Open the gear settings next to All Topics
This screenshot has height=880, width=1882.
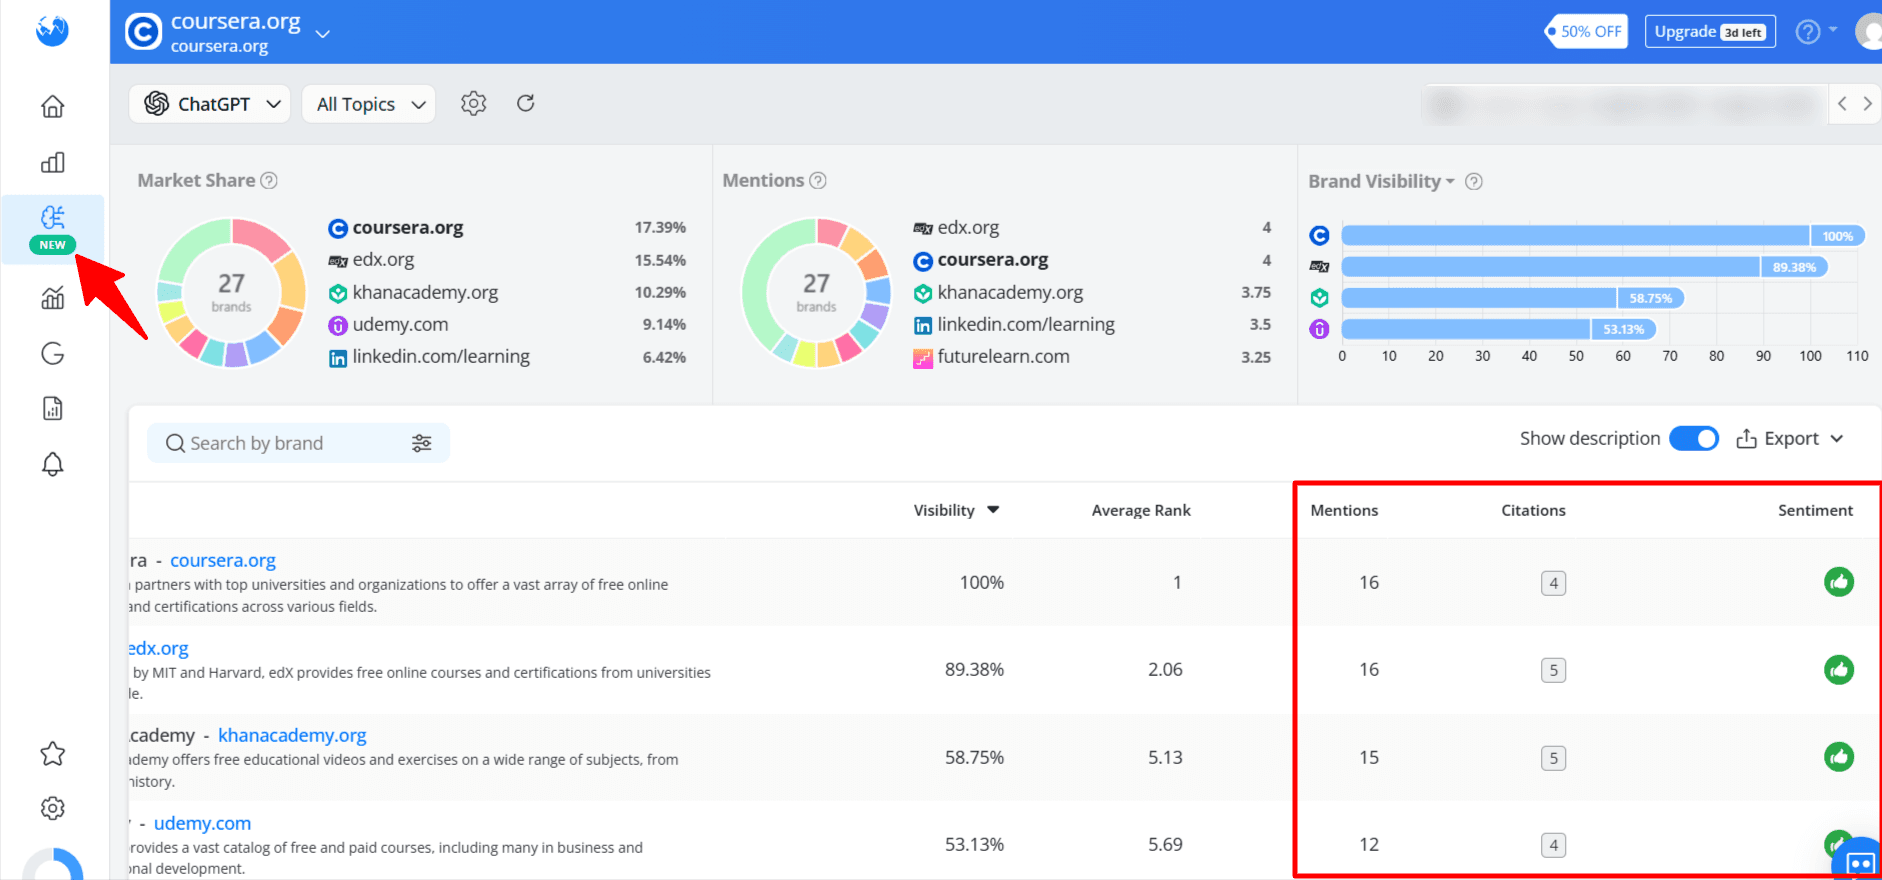473,103
